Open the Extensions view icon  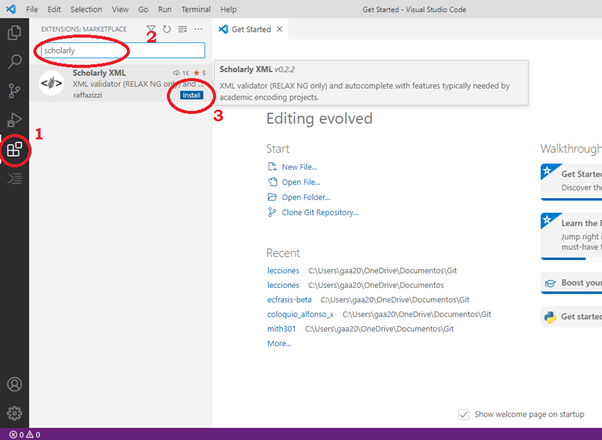[14, 149]
